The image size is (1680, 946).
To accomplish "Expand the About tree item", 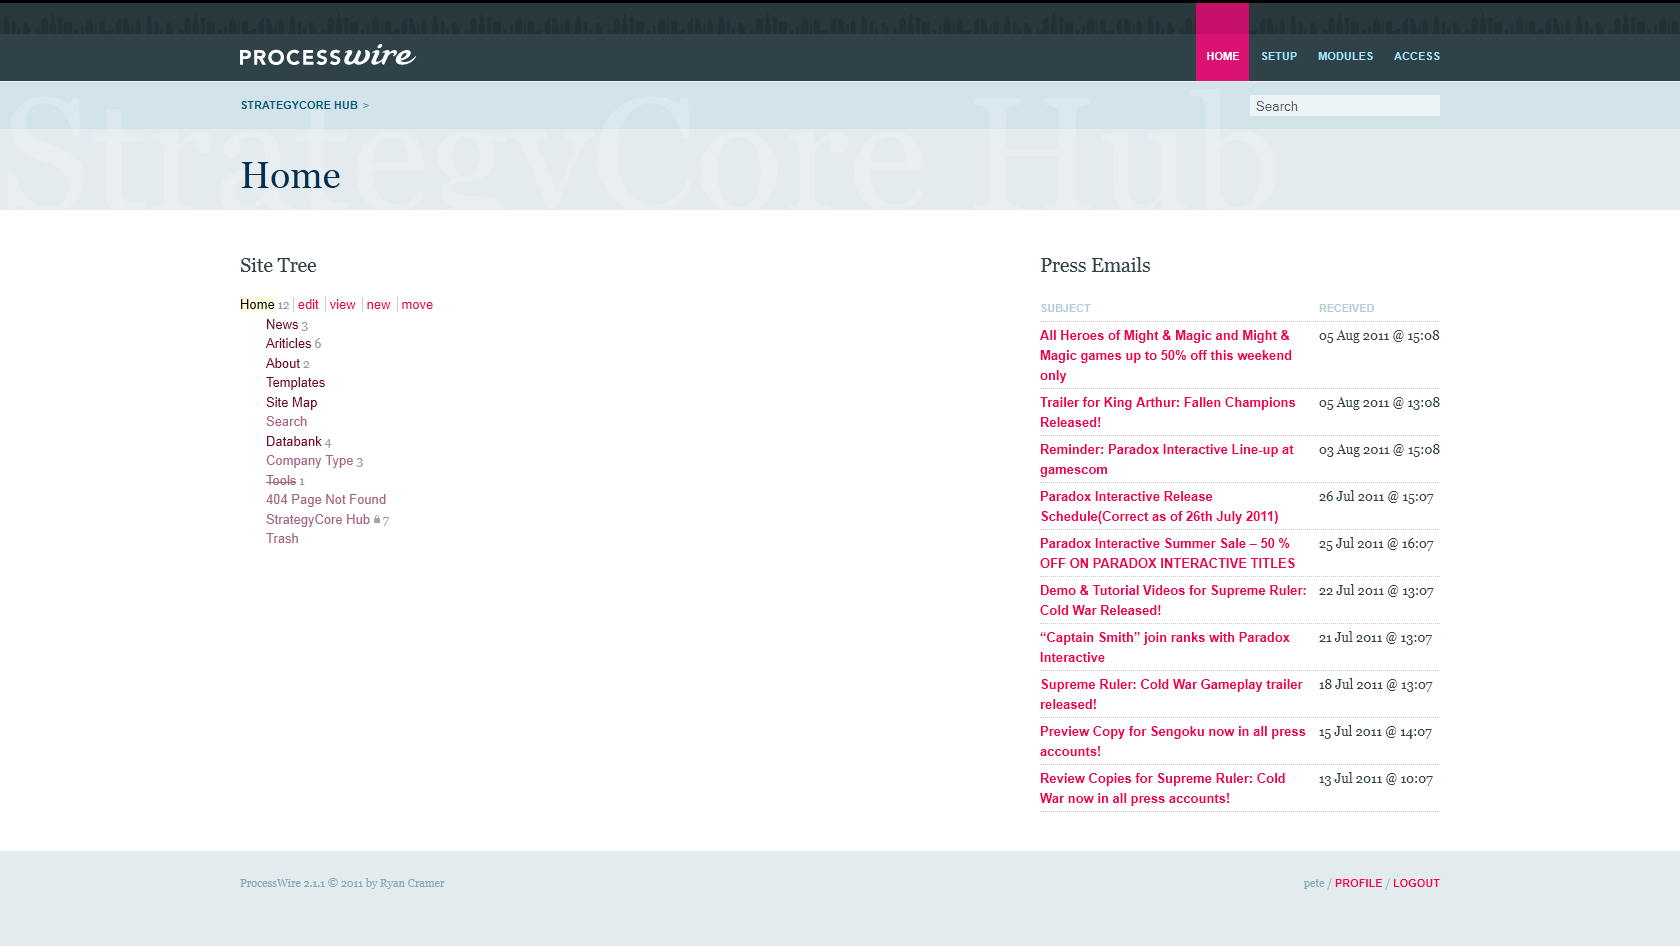I will coord(283,364).
